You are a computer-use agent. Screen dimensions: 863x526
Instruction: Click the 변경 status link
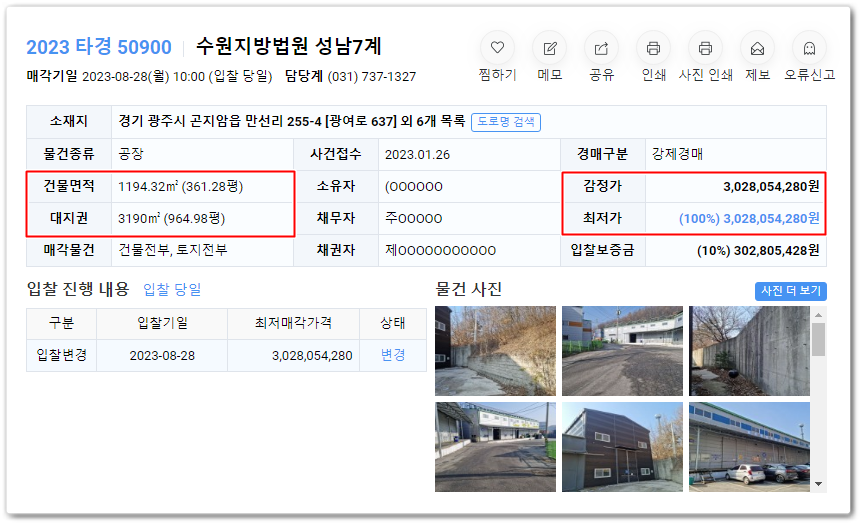point(393,355)
